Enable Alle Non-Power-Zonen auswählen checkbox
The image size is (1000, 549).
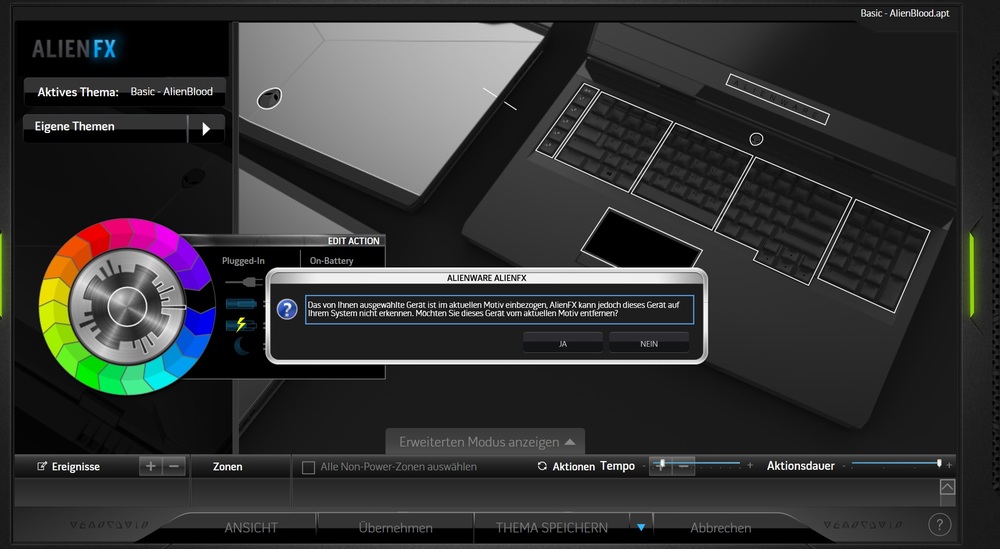pyautogui.click(x=309, y=467)
